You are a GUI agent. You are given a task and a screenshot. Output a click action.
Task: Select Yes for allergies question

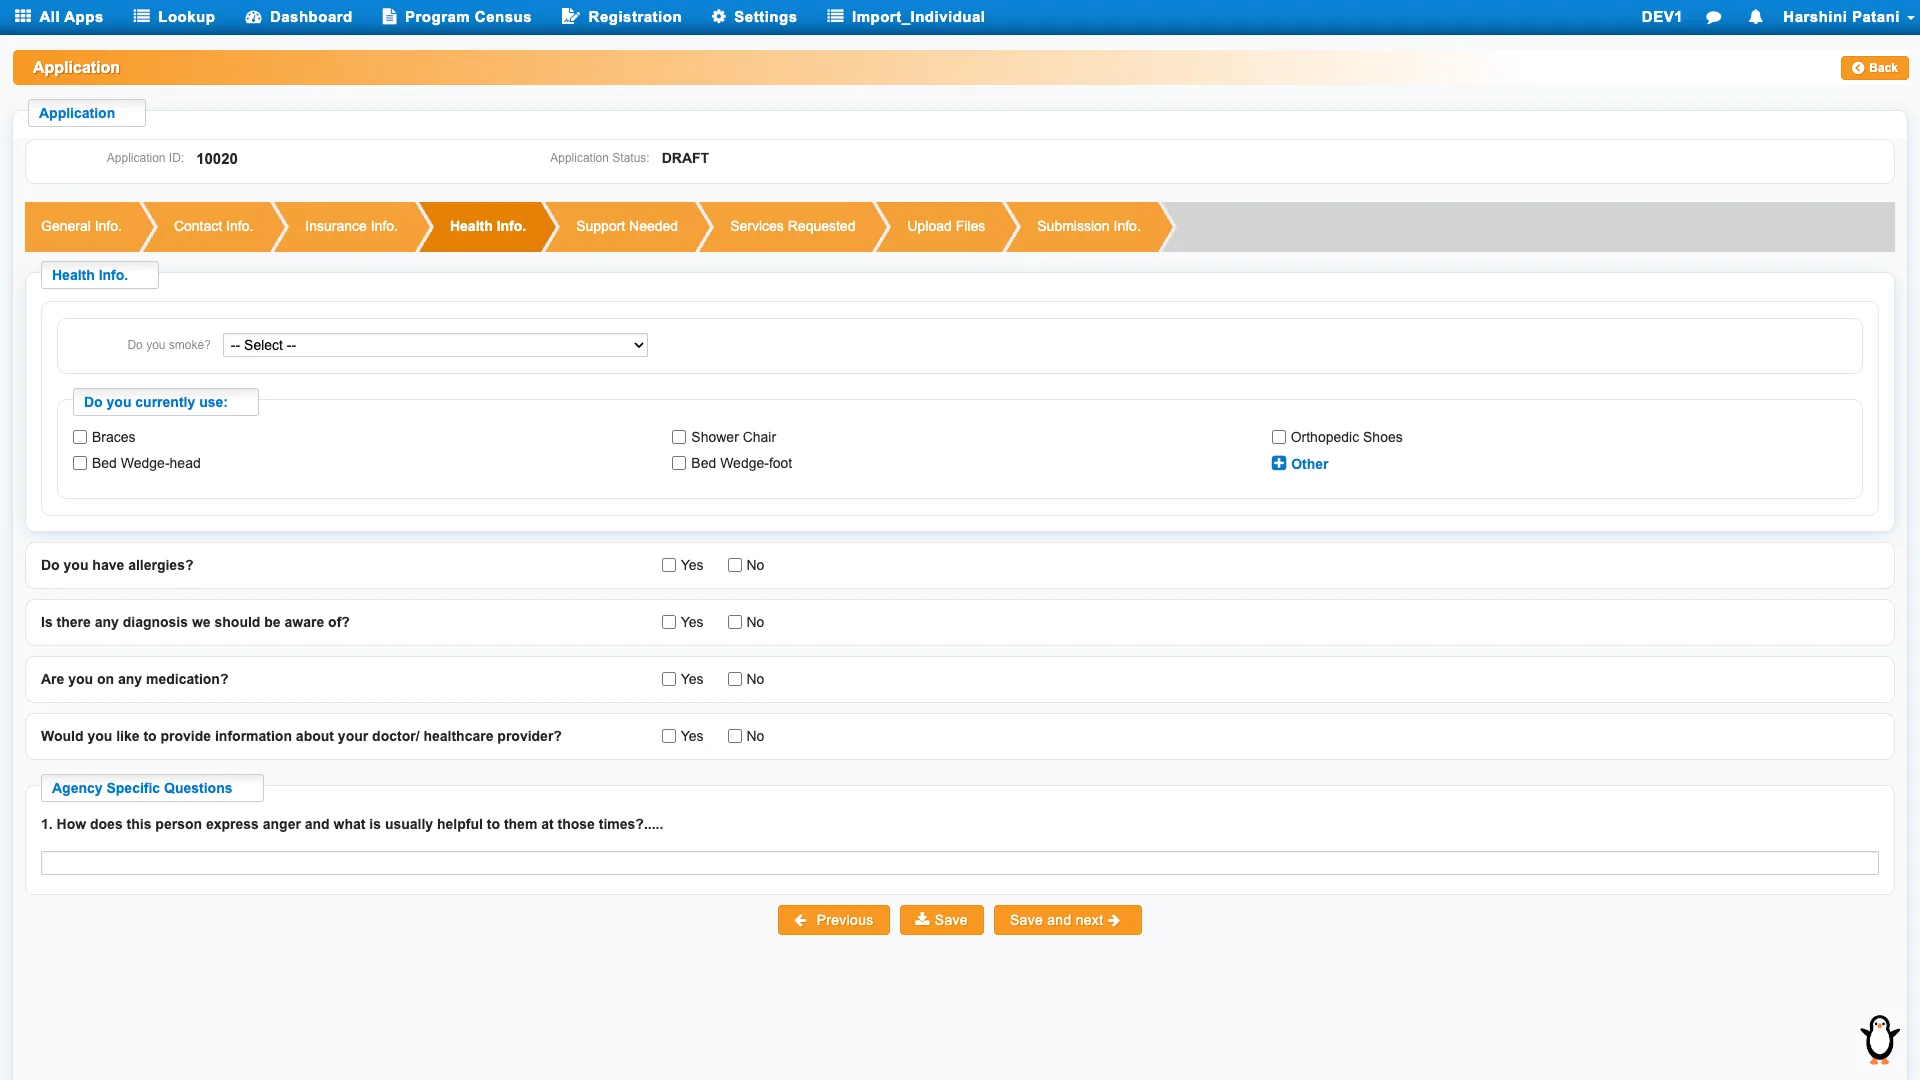669,565
